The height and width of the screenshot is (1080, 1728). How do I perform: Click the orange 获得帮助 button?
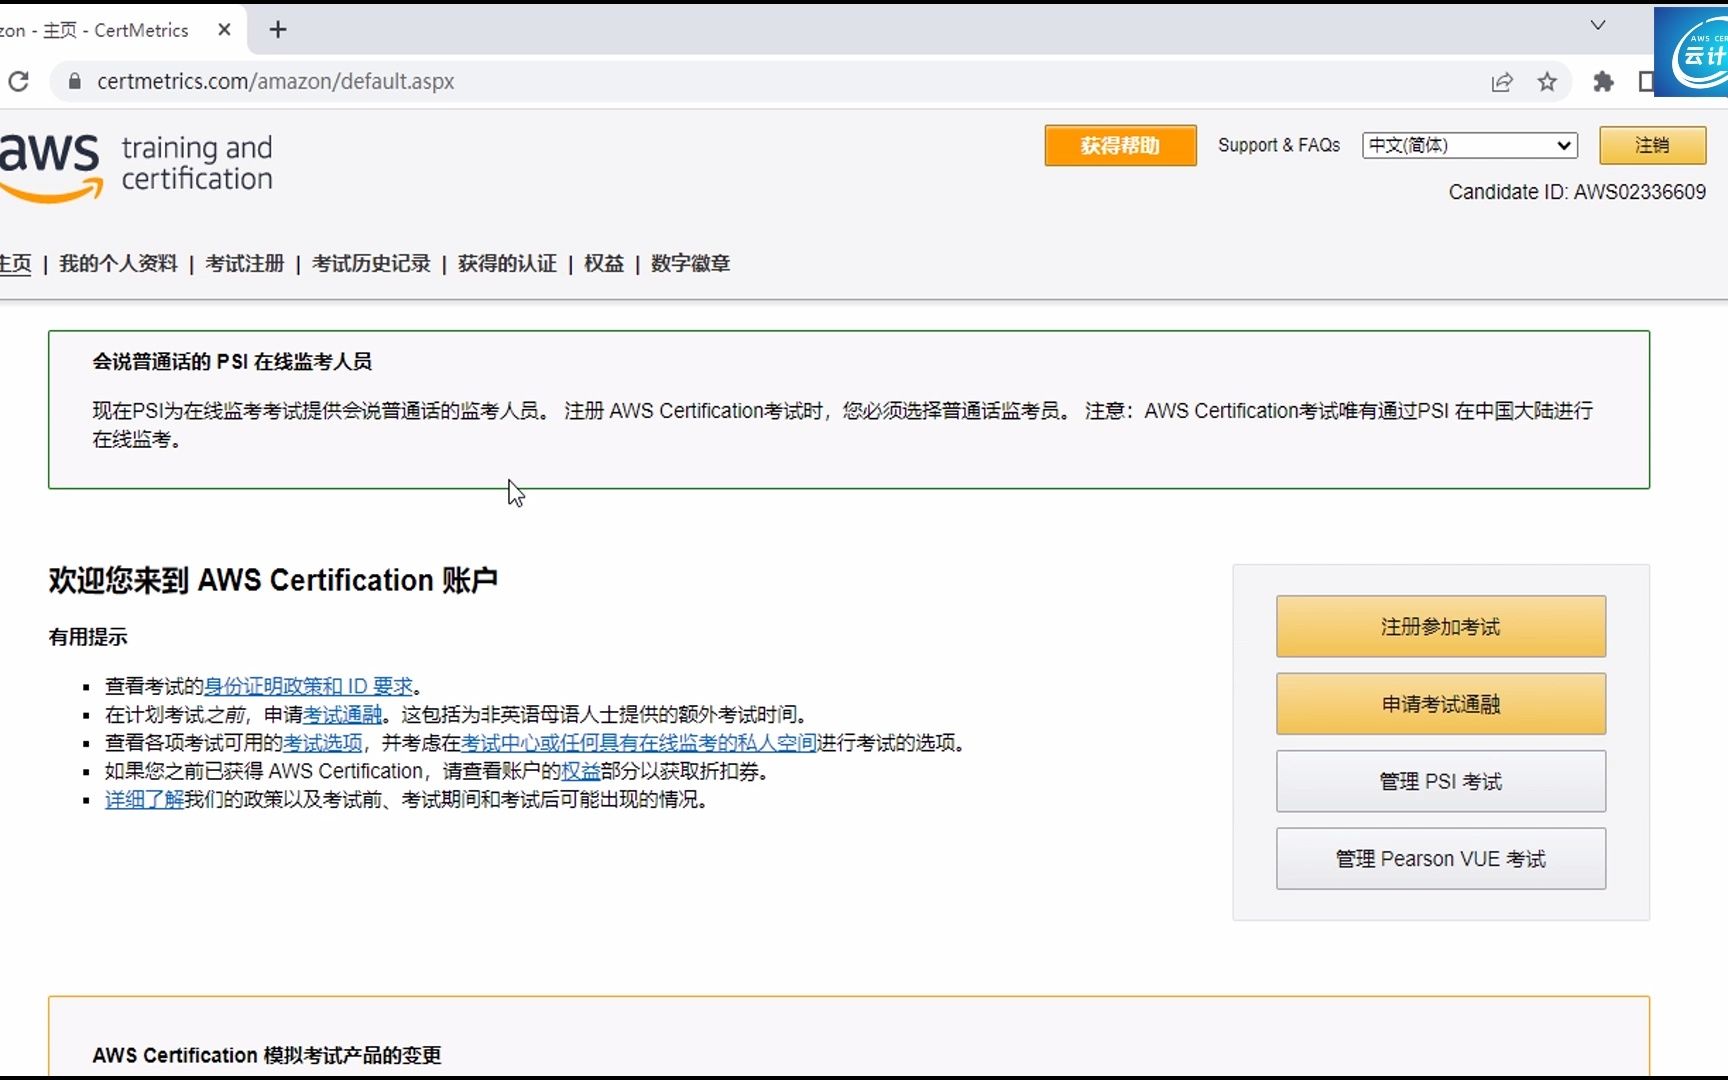click(1120, 146)
